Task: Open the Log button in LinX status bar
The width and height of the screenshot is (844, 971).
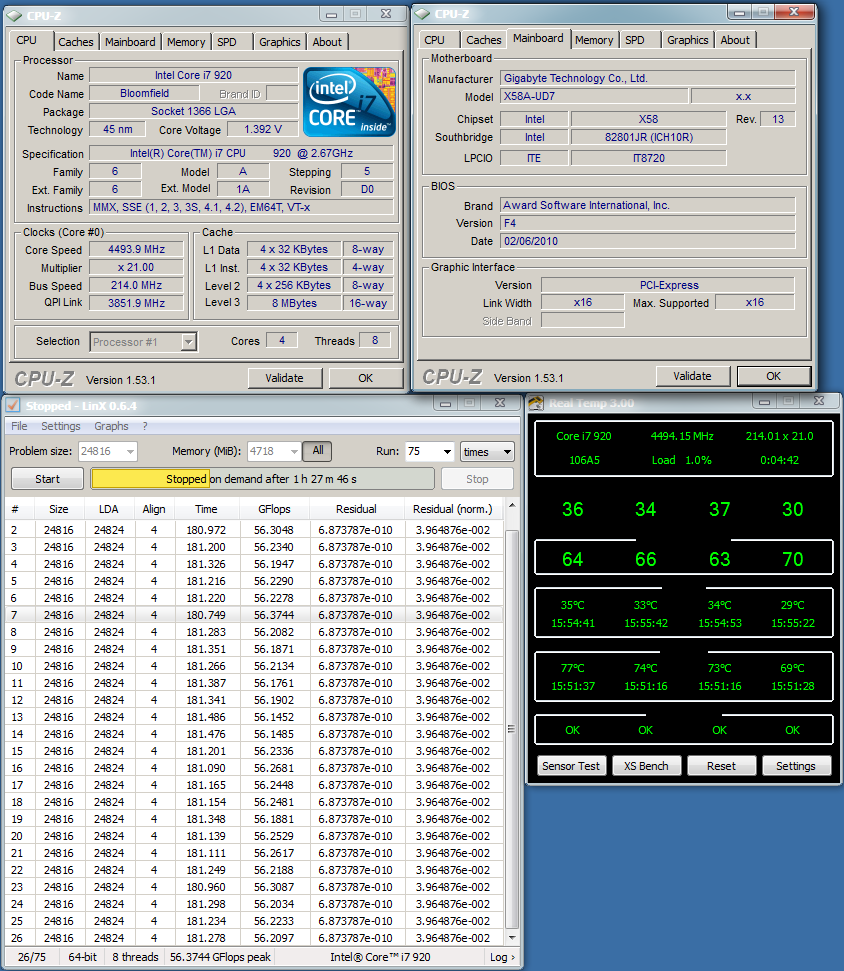Action: coord(503,957)
